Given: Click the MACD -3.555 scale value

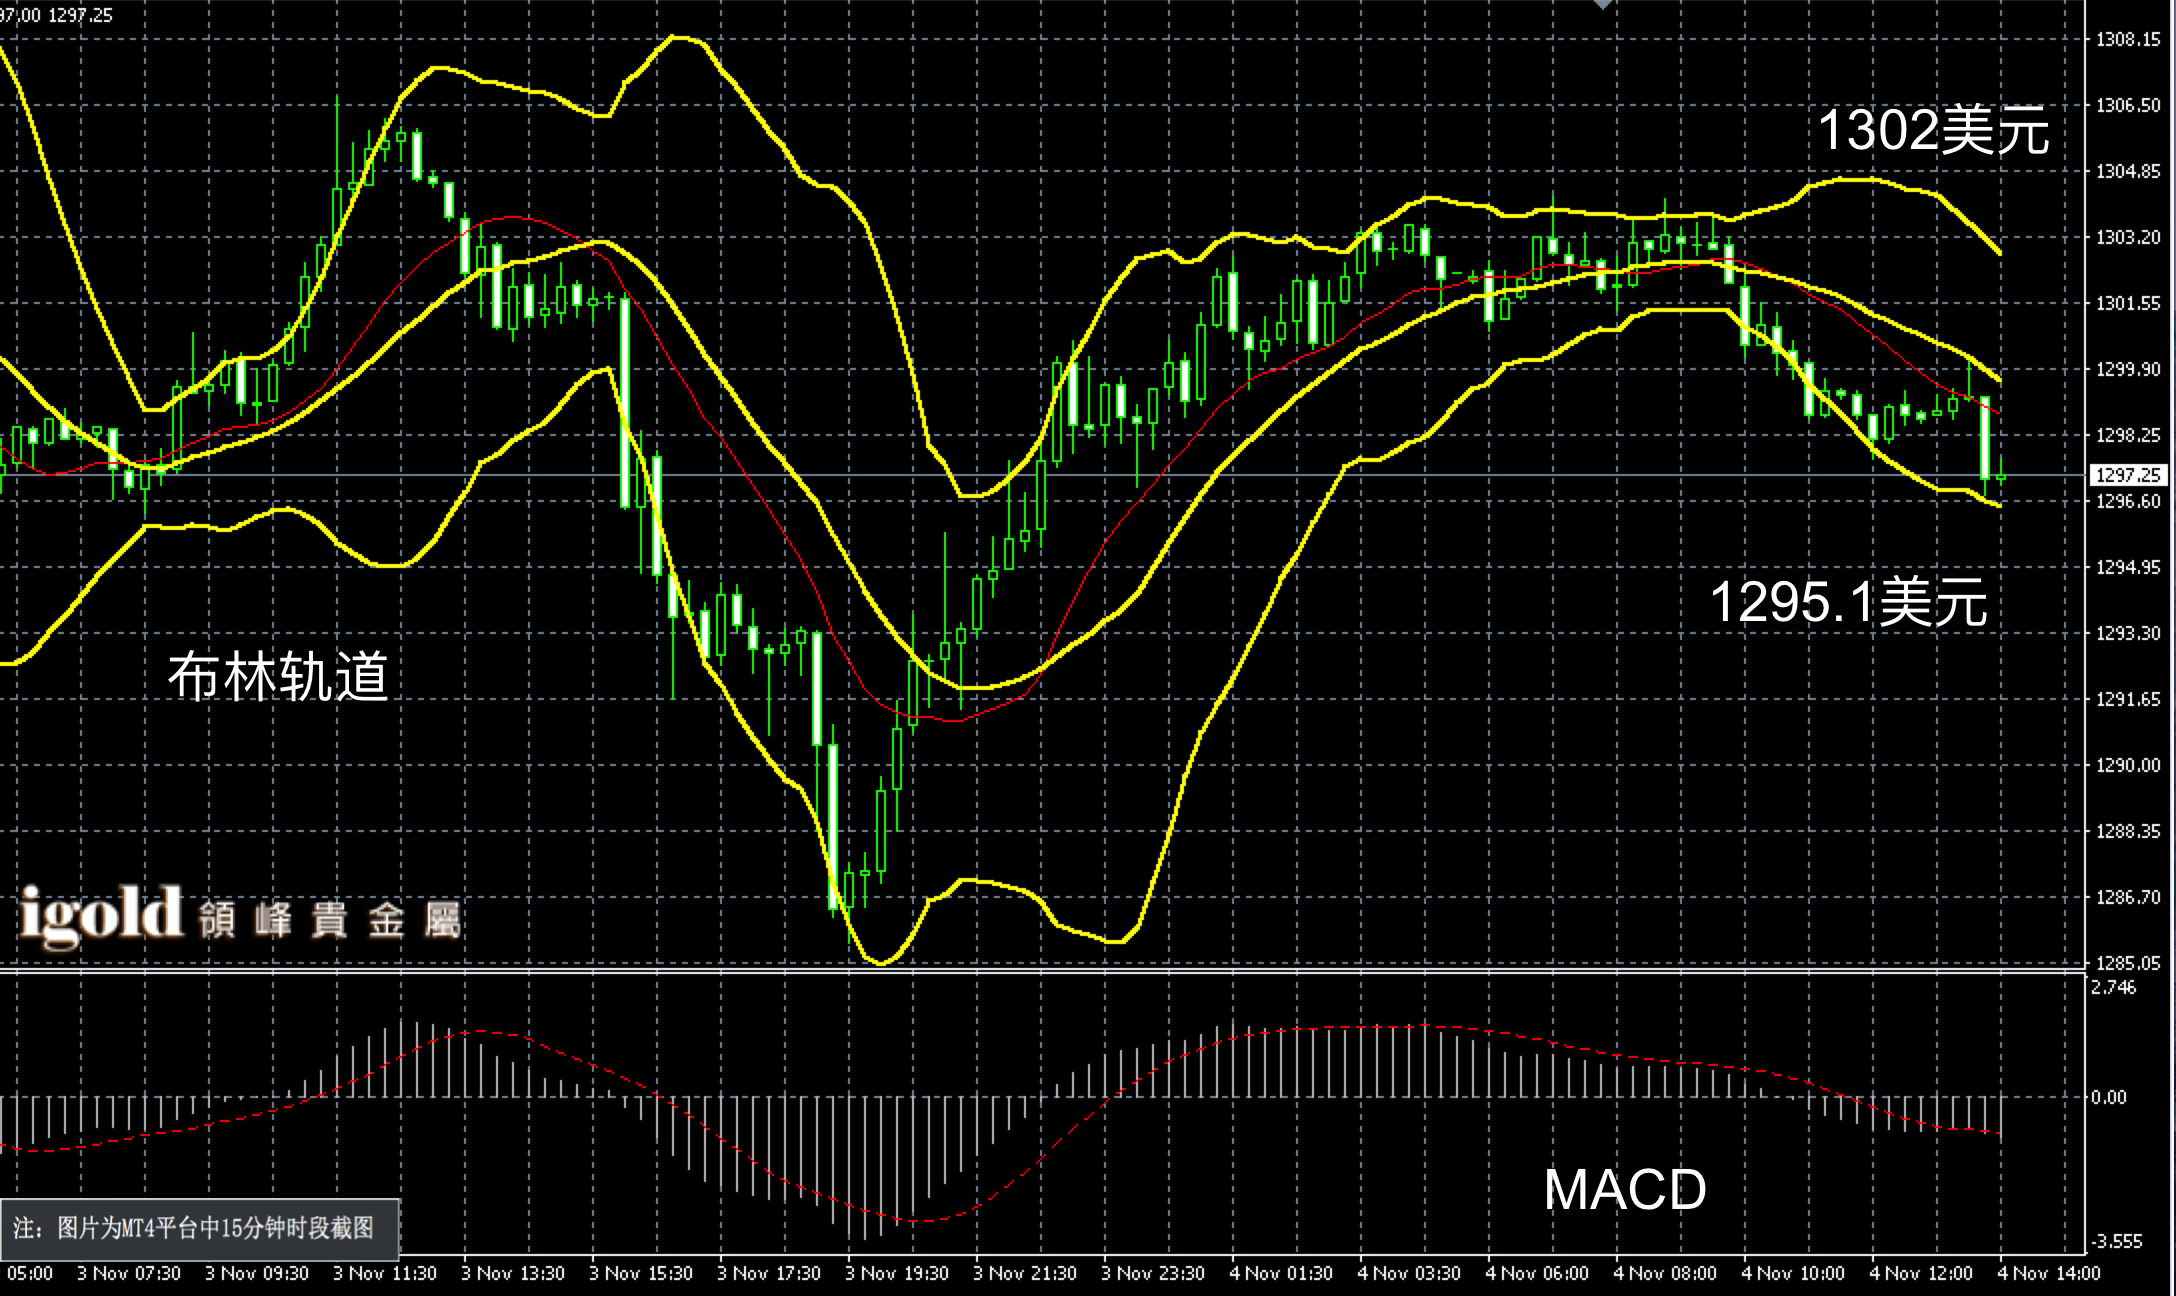Looking at the screenshot, I should [2115, 1242].
